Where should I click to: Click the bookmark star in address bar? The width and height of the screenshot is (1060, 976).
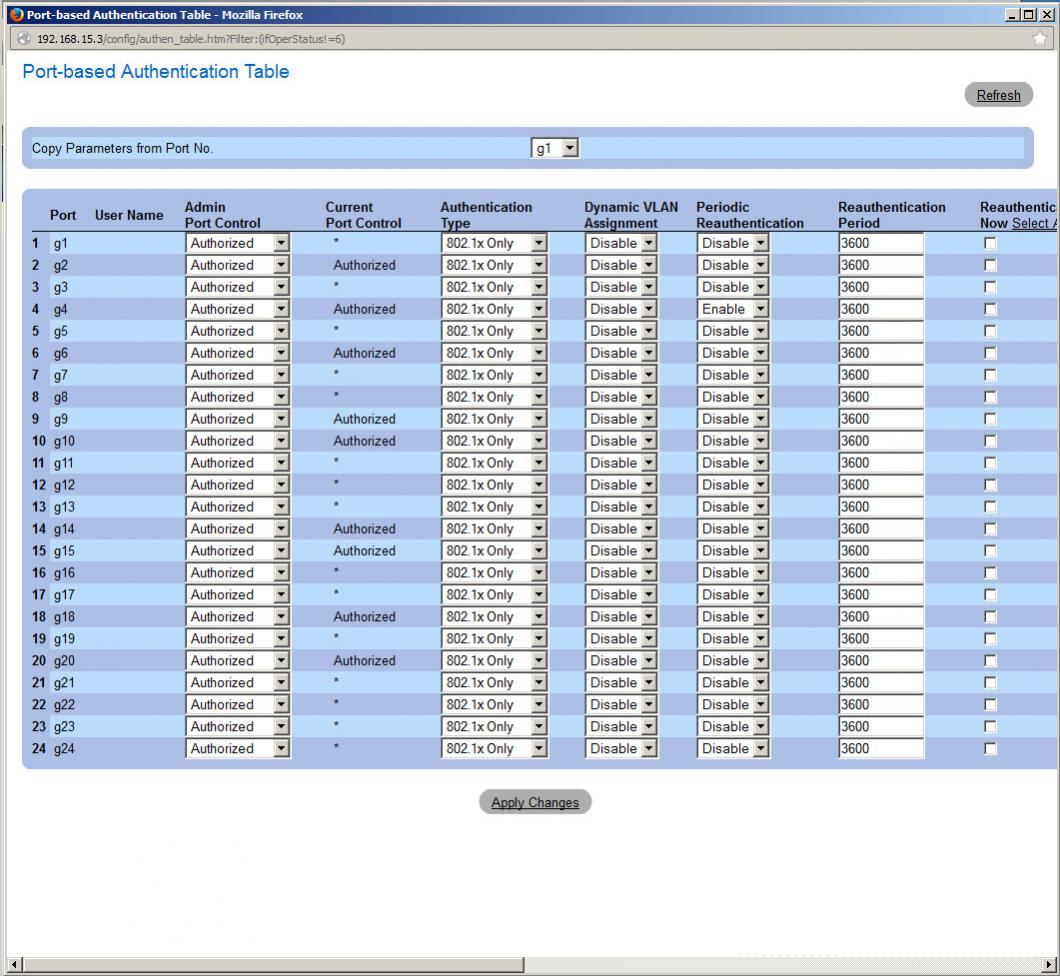tap(1040, 39)
